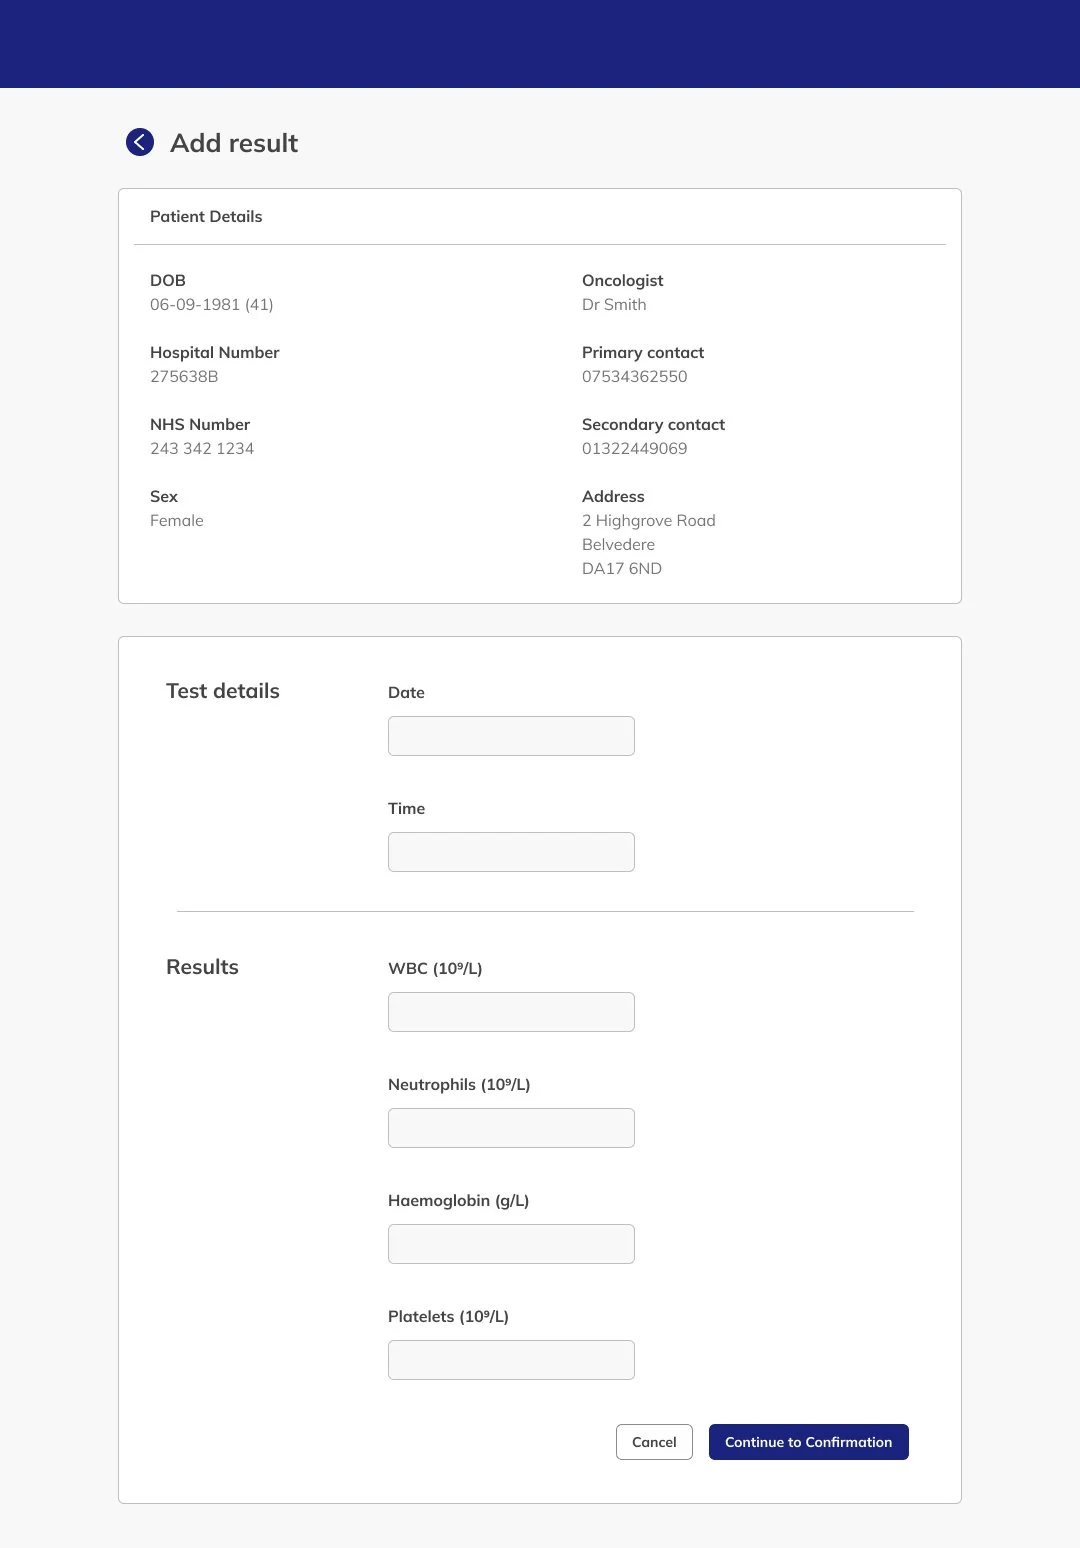The width and height of the screenshot is (1080, 1548).
Task: Click the Haemoglobin (g/L) input field
Action: (511, 1244)
